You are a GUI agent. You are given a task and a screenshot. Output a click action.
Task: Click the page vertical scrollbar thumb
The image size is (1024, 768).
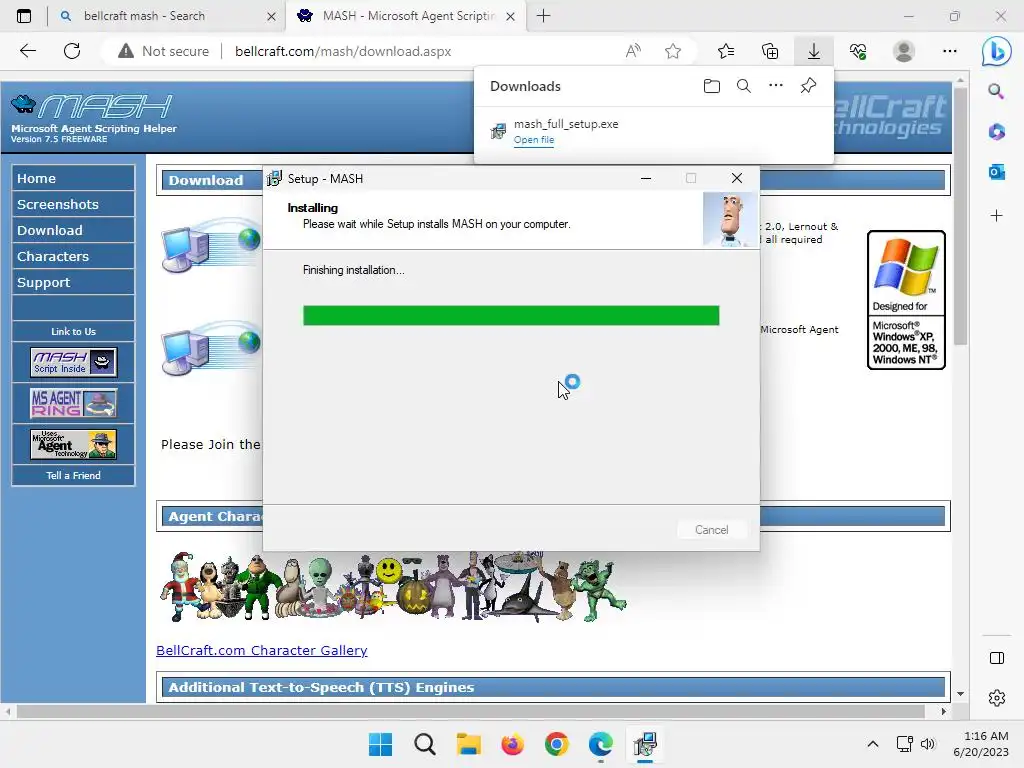(959, 216)
